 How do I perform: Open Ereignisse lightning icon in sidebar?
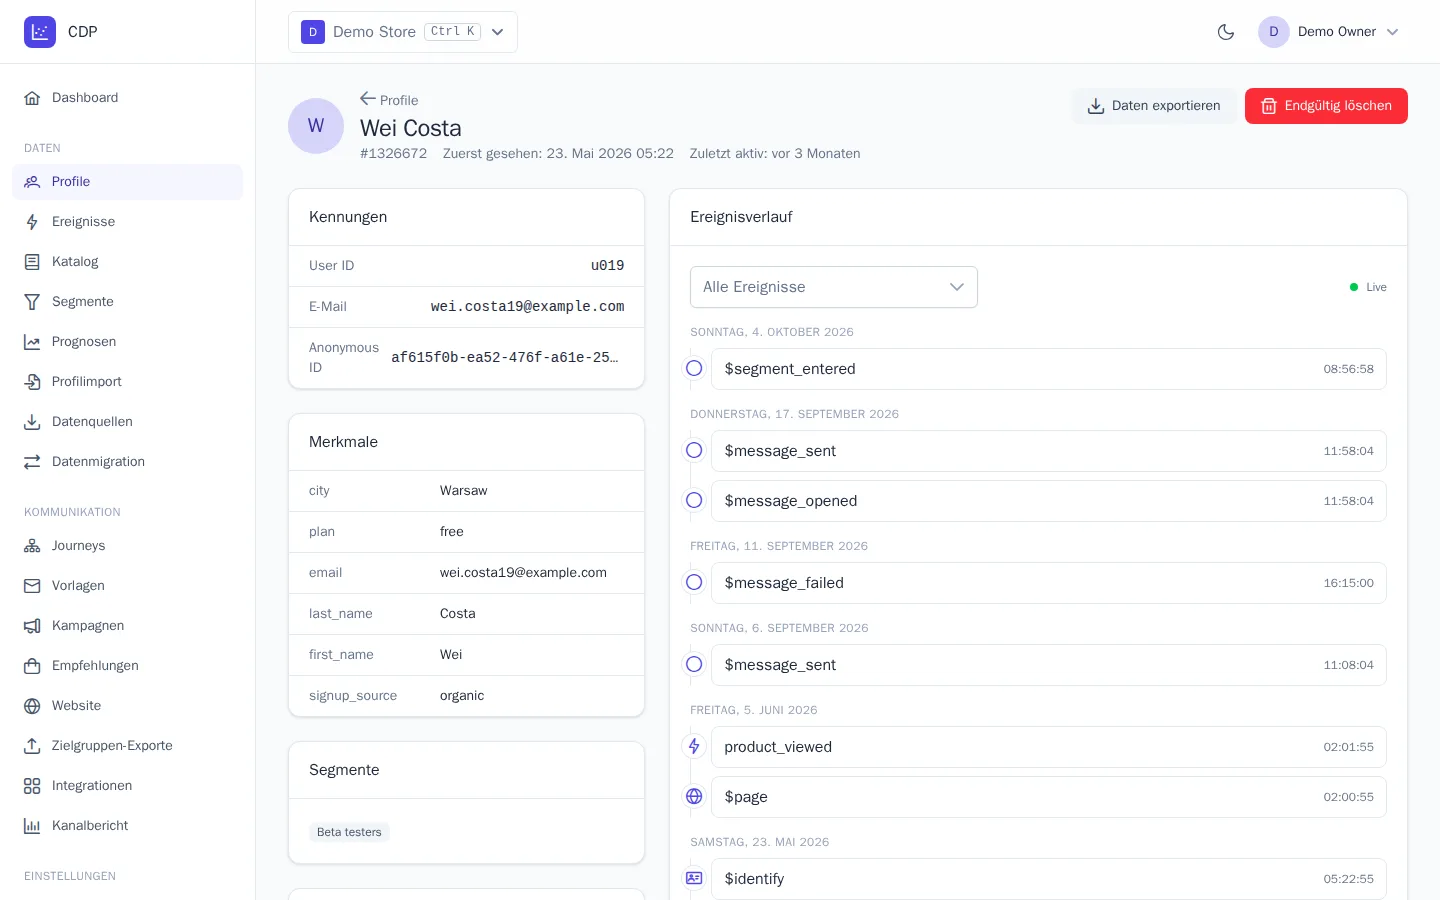32,222
